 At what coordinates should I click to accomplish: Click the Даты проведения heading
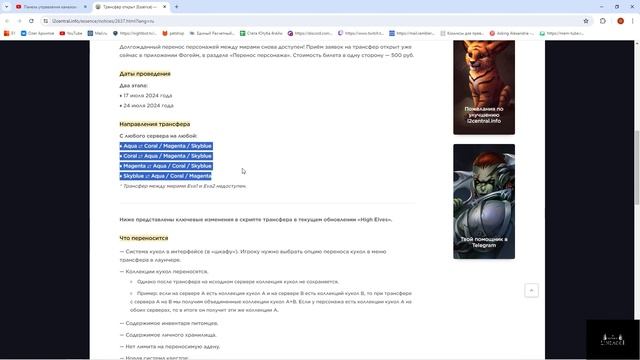coord(145,74)
